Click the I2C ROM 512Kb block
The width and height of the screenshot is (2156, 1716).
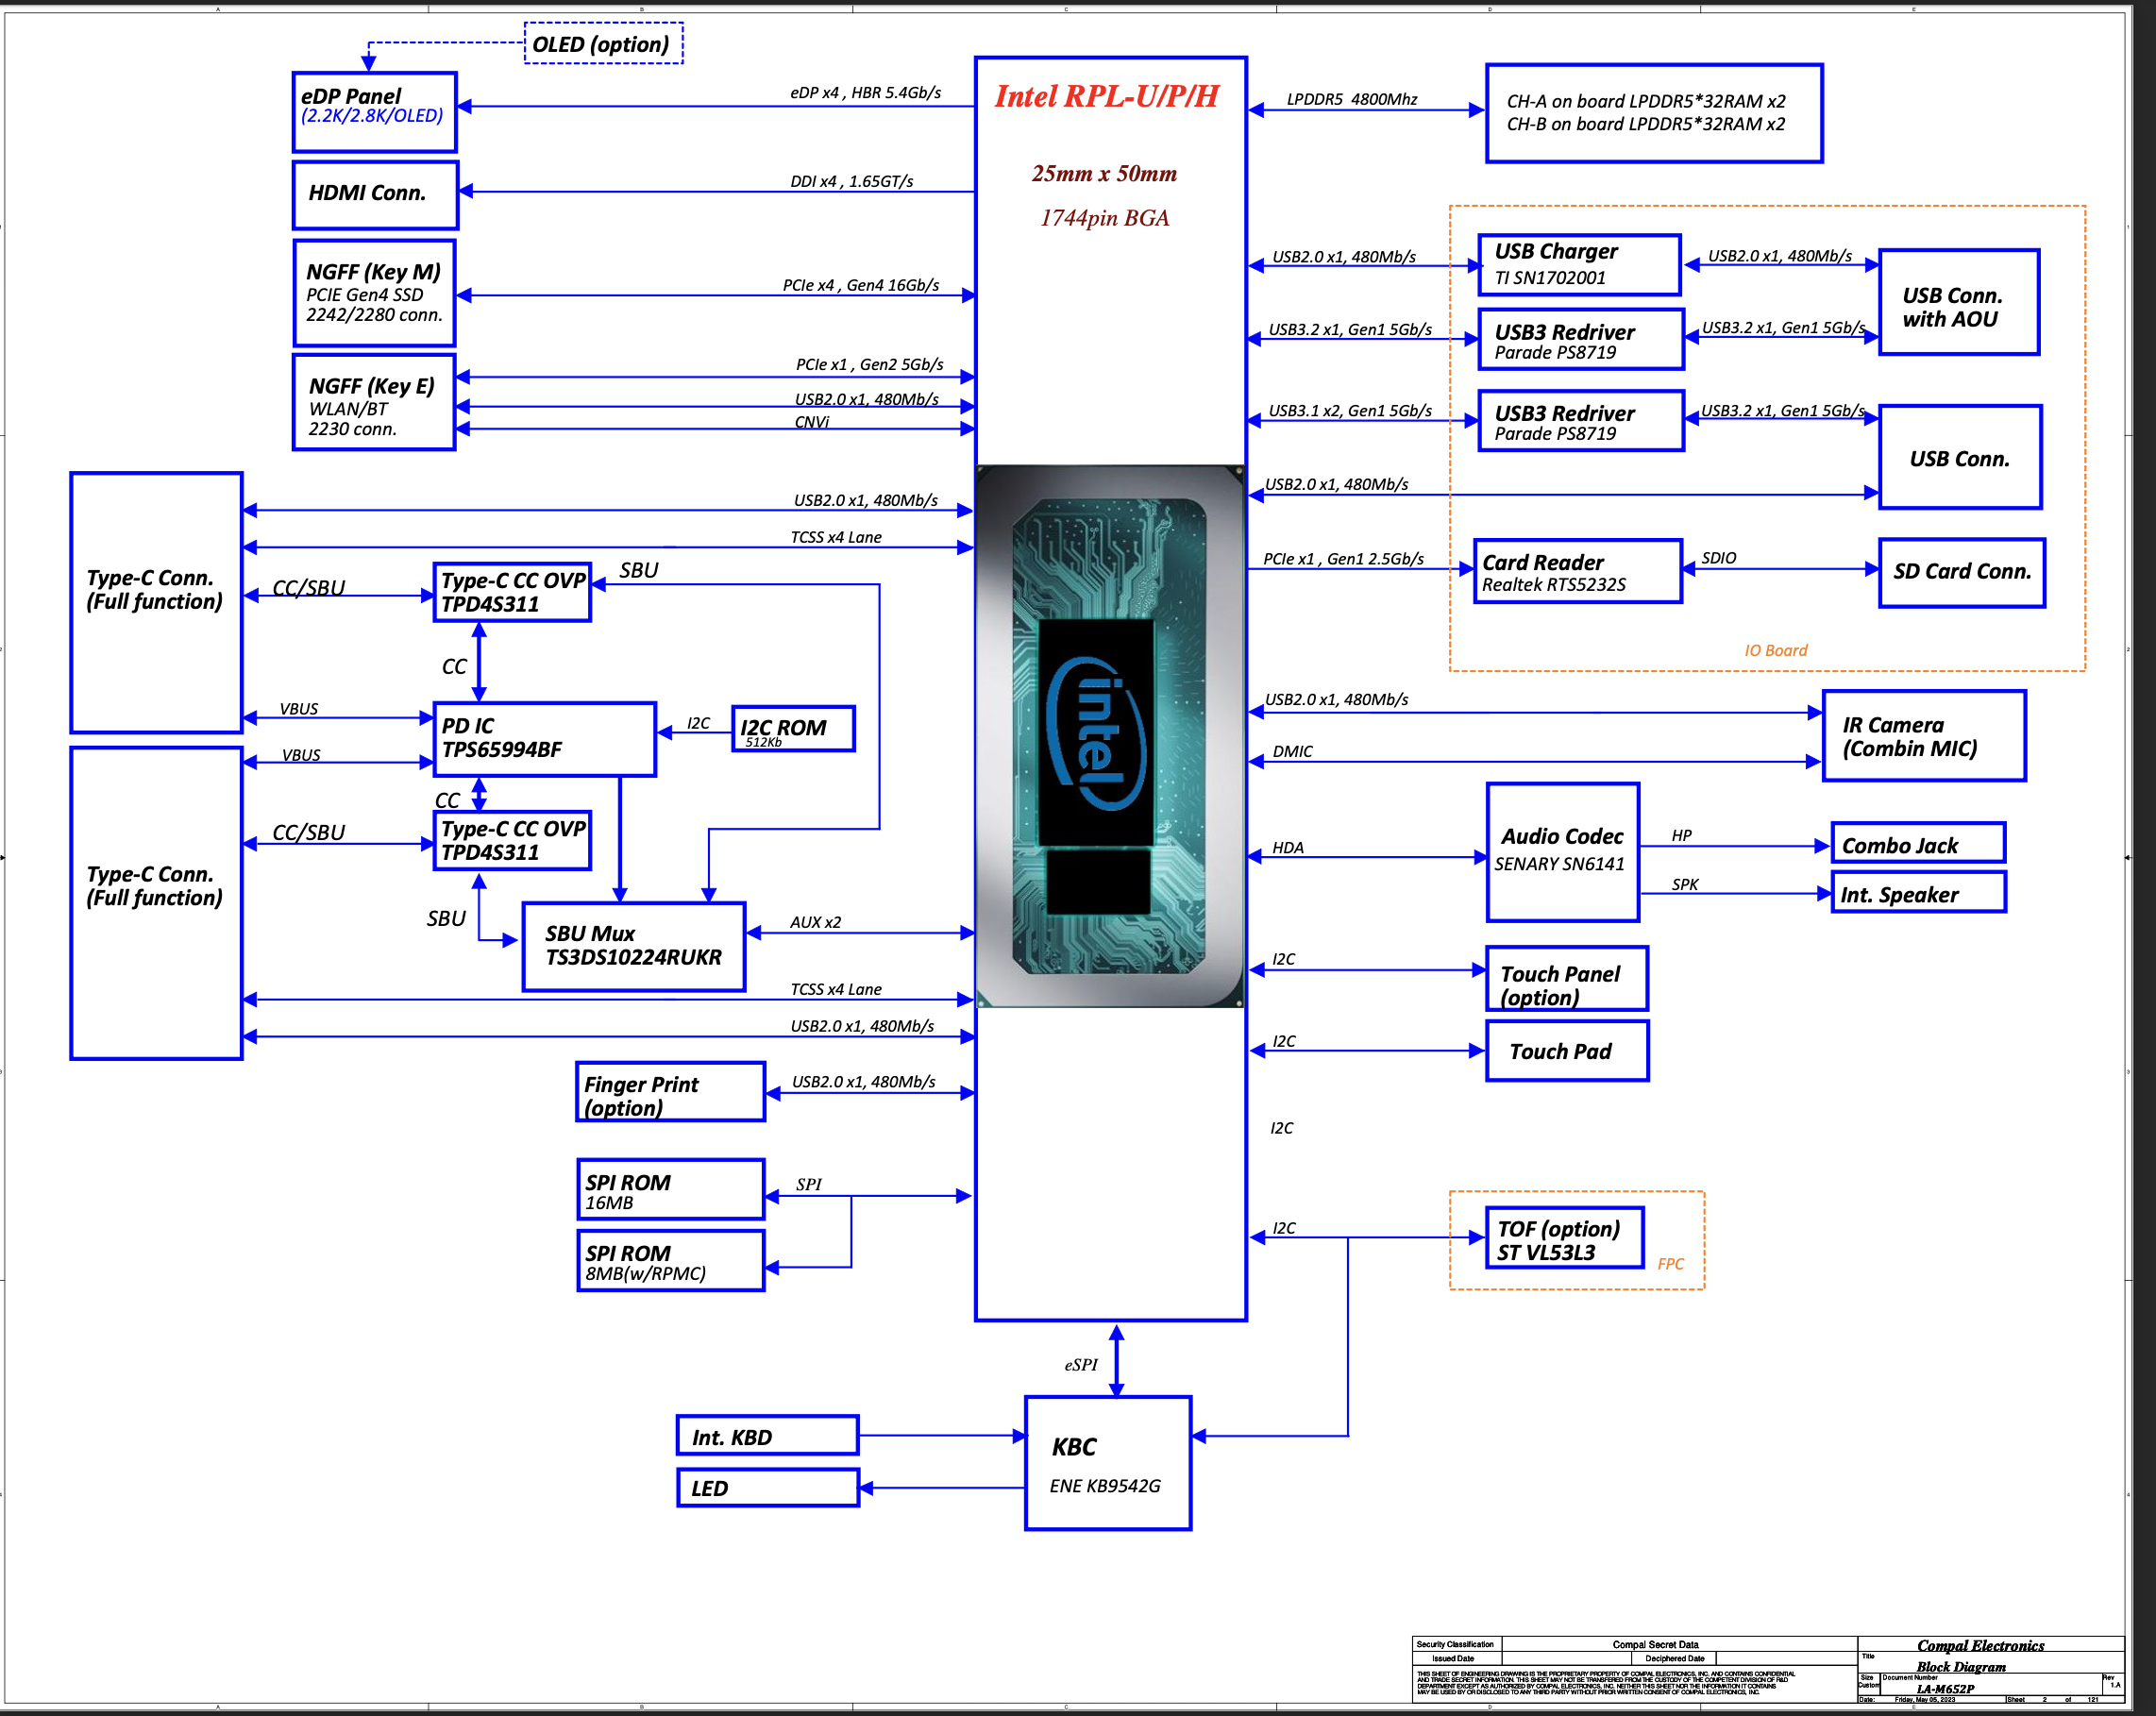793,729
